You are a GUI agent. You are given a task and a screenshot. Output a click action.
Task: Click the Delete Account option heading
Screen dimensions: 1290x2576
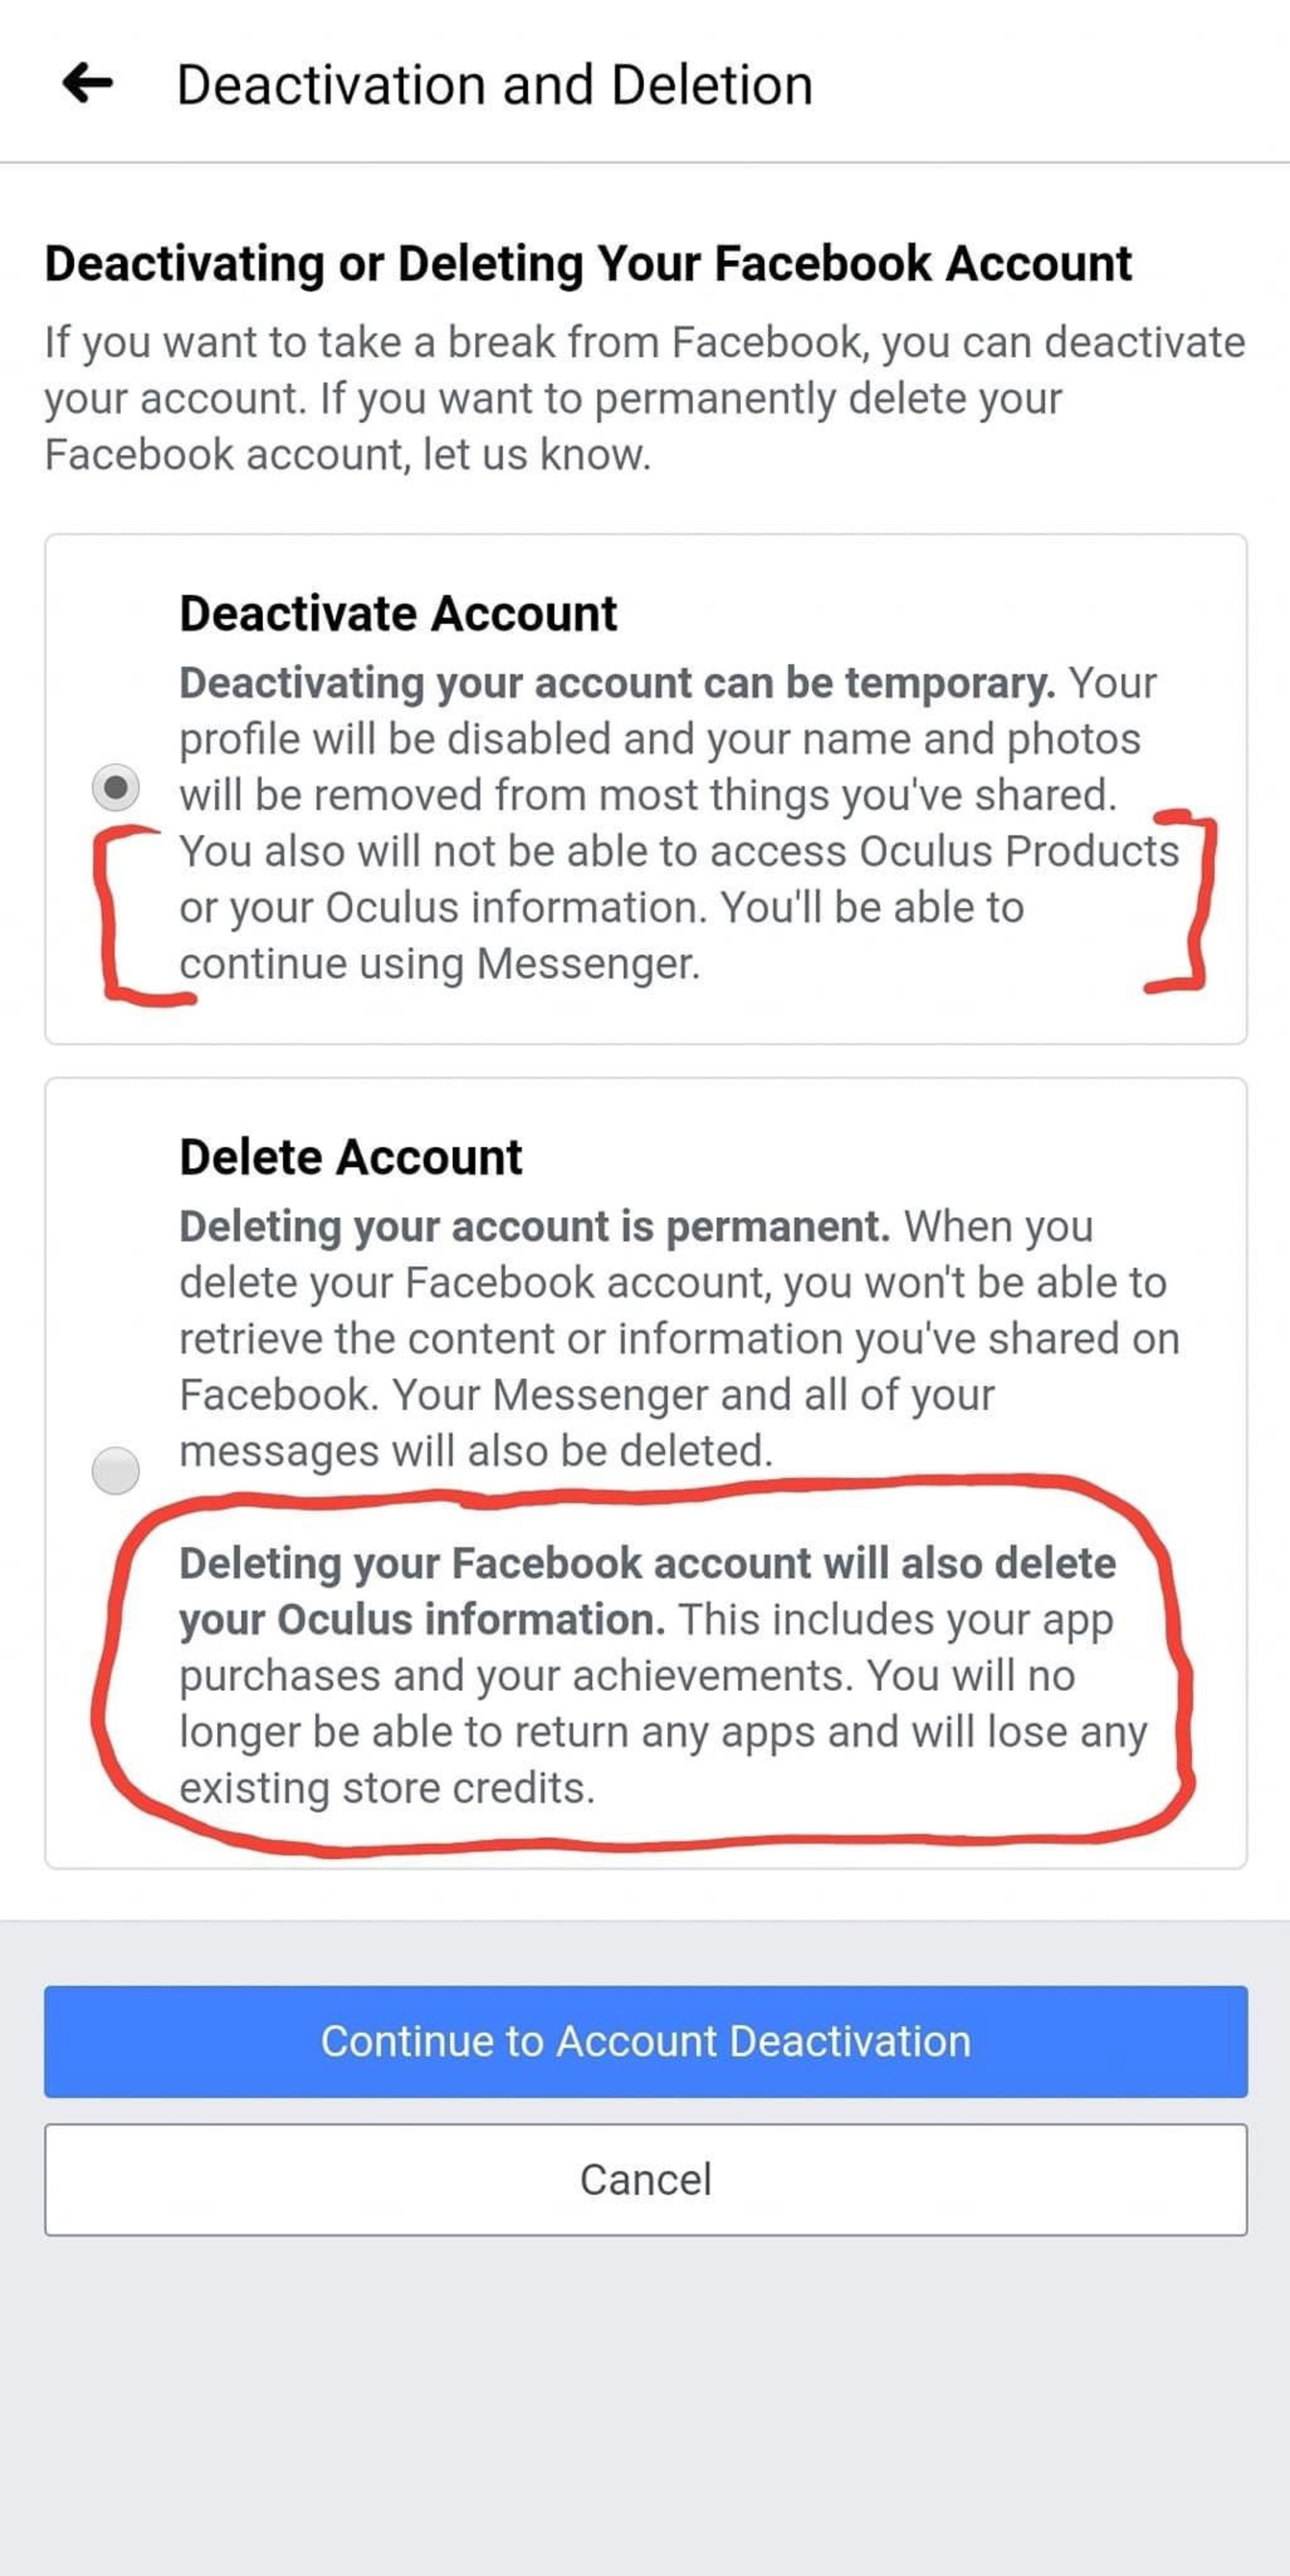(x=350, y=1157)
